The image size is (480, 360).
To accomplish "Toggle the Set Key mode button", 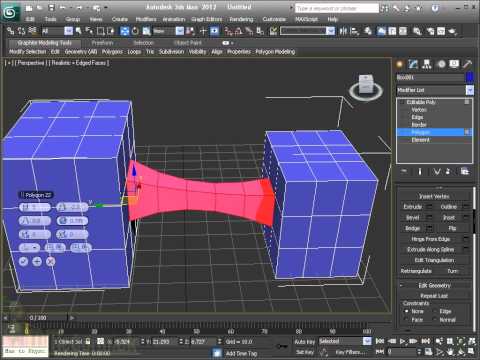I will (305, 352).
